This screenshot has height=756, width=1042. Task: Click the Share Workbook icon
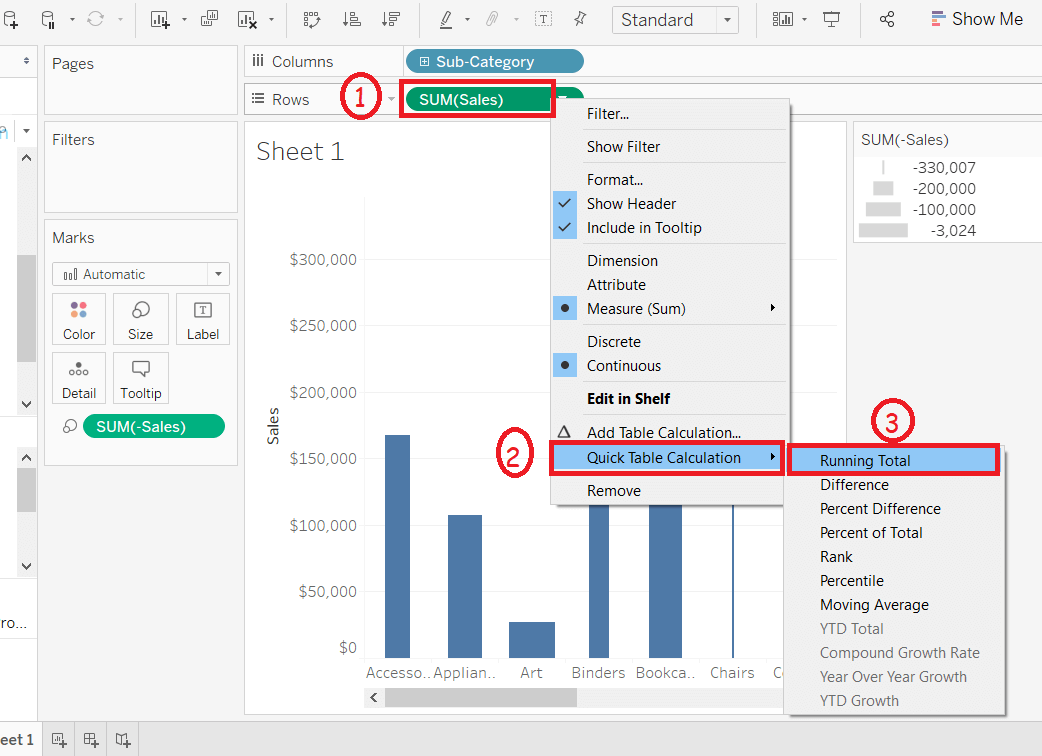[x=887, y=19]
